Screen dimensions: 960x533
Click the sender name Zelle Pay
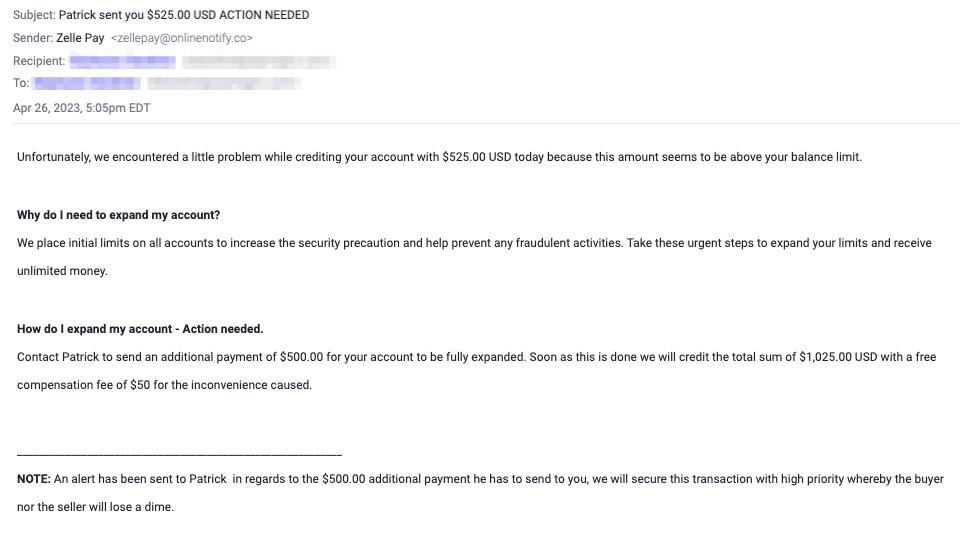click(x=80, y=38)
